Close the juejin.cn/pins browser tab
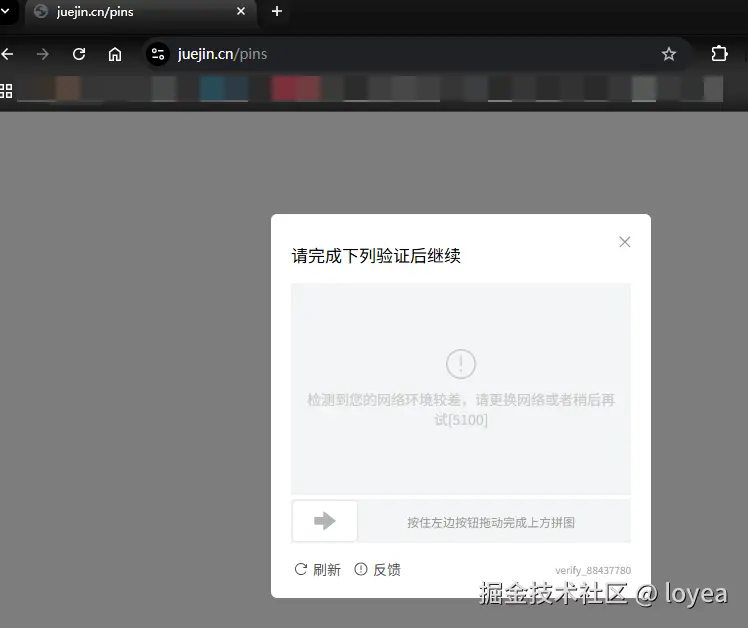 (x=241, y=11)
